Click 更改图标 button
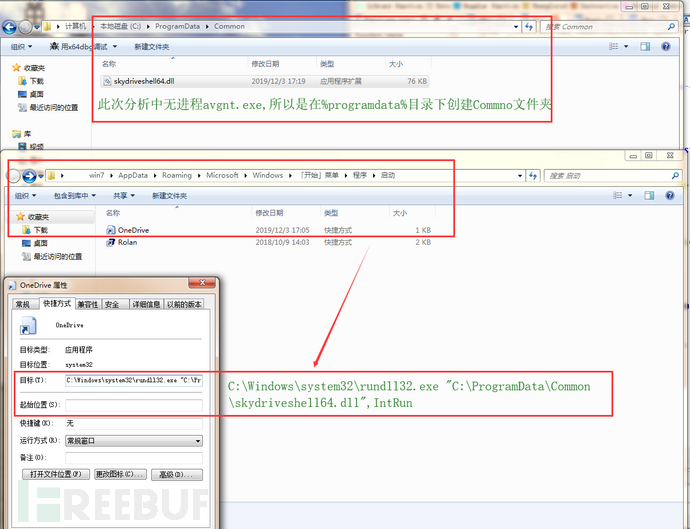 (x=121, y=474)
